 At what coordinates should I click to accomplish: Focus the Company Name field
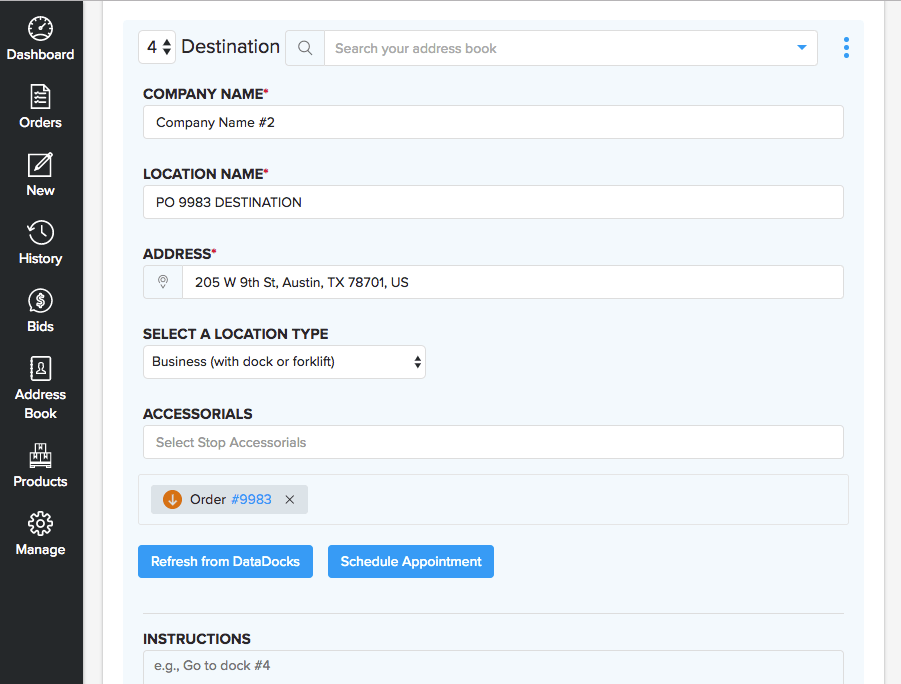point(493,122)
